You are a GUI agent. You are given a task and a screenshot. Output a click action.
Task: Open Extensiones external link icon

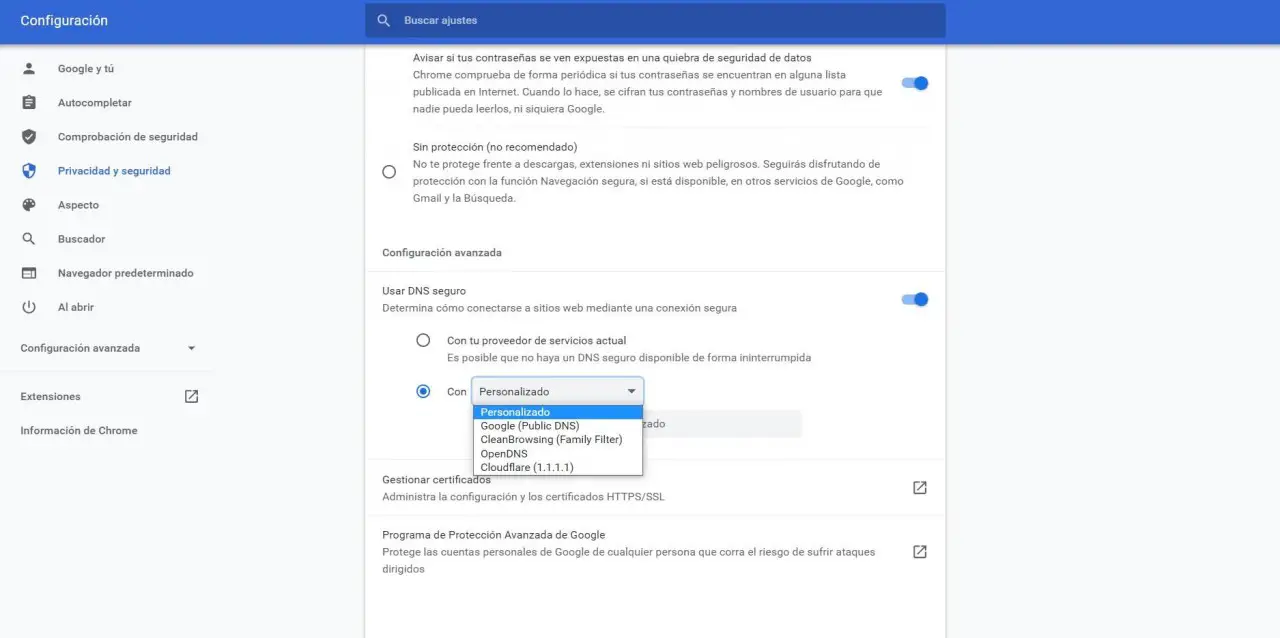click(191, 397)
